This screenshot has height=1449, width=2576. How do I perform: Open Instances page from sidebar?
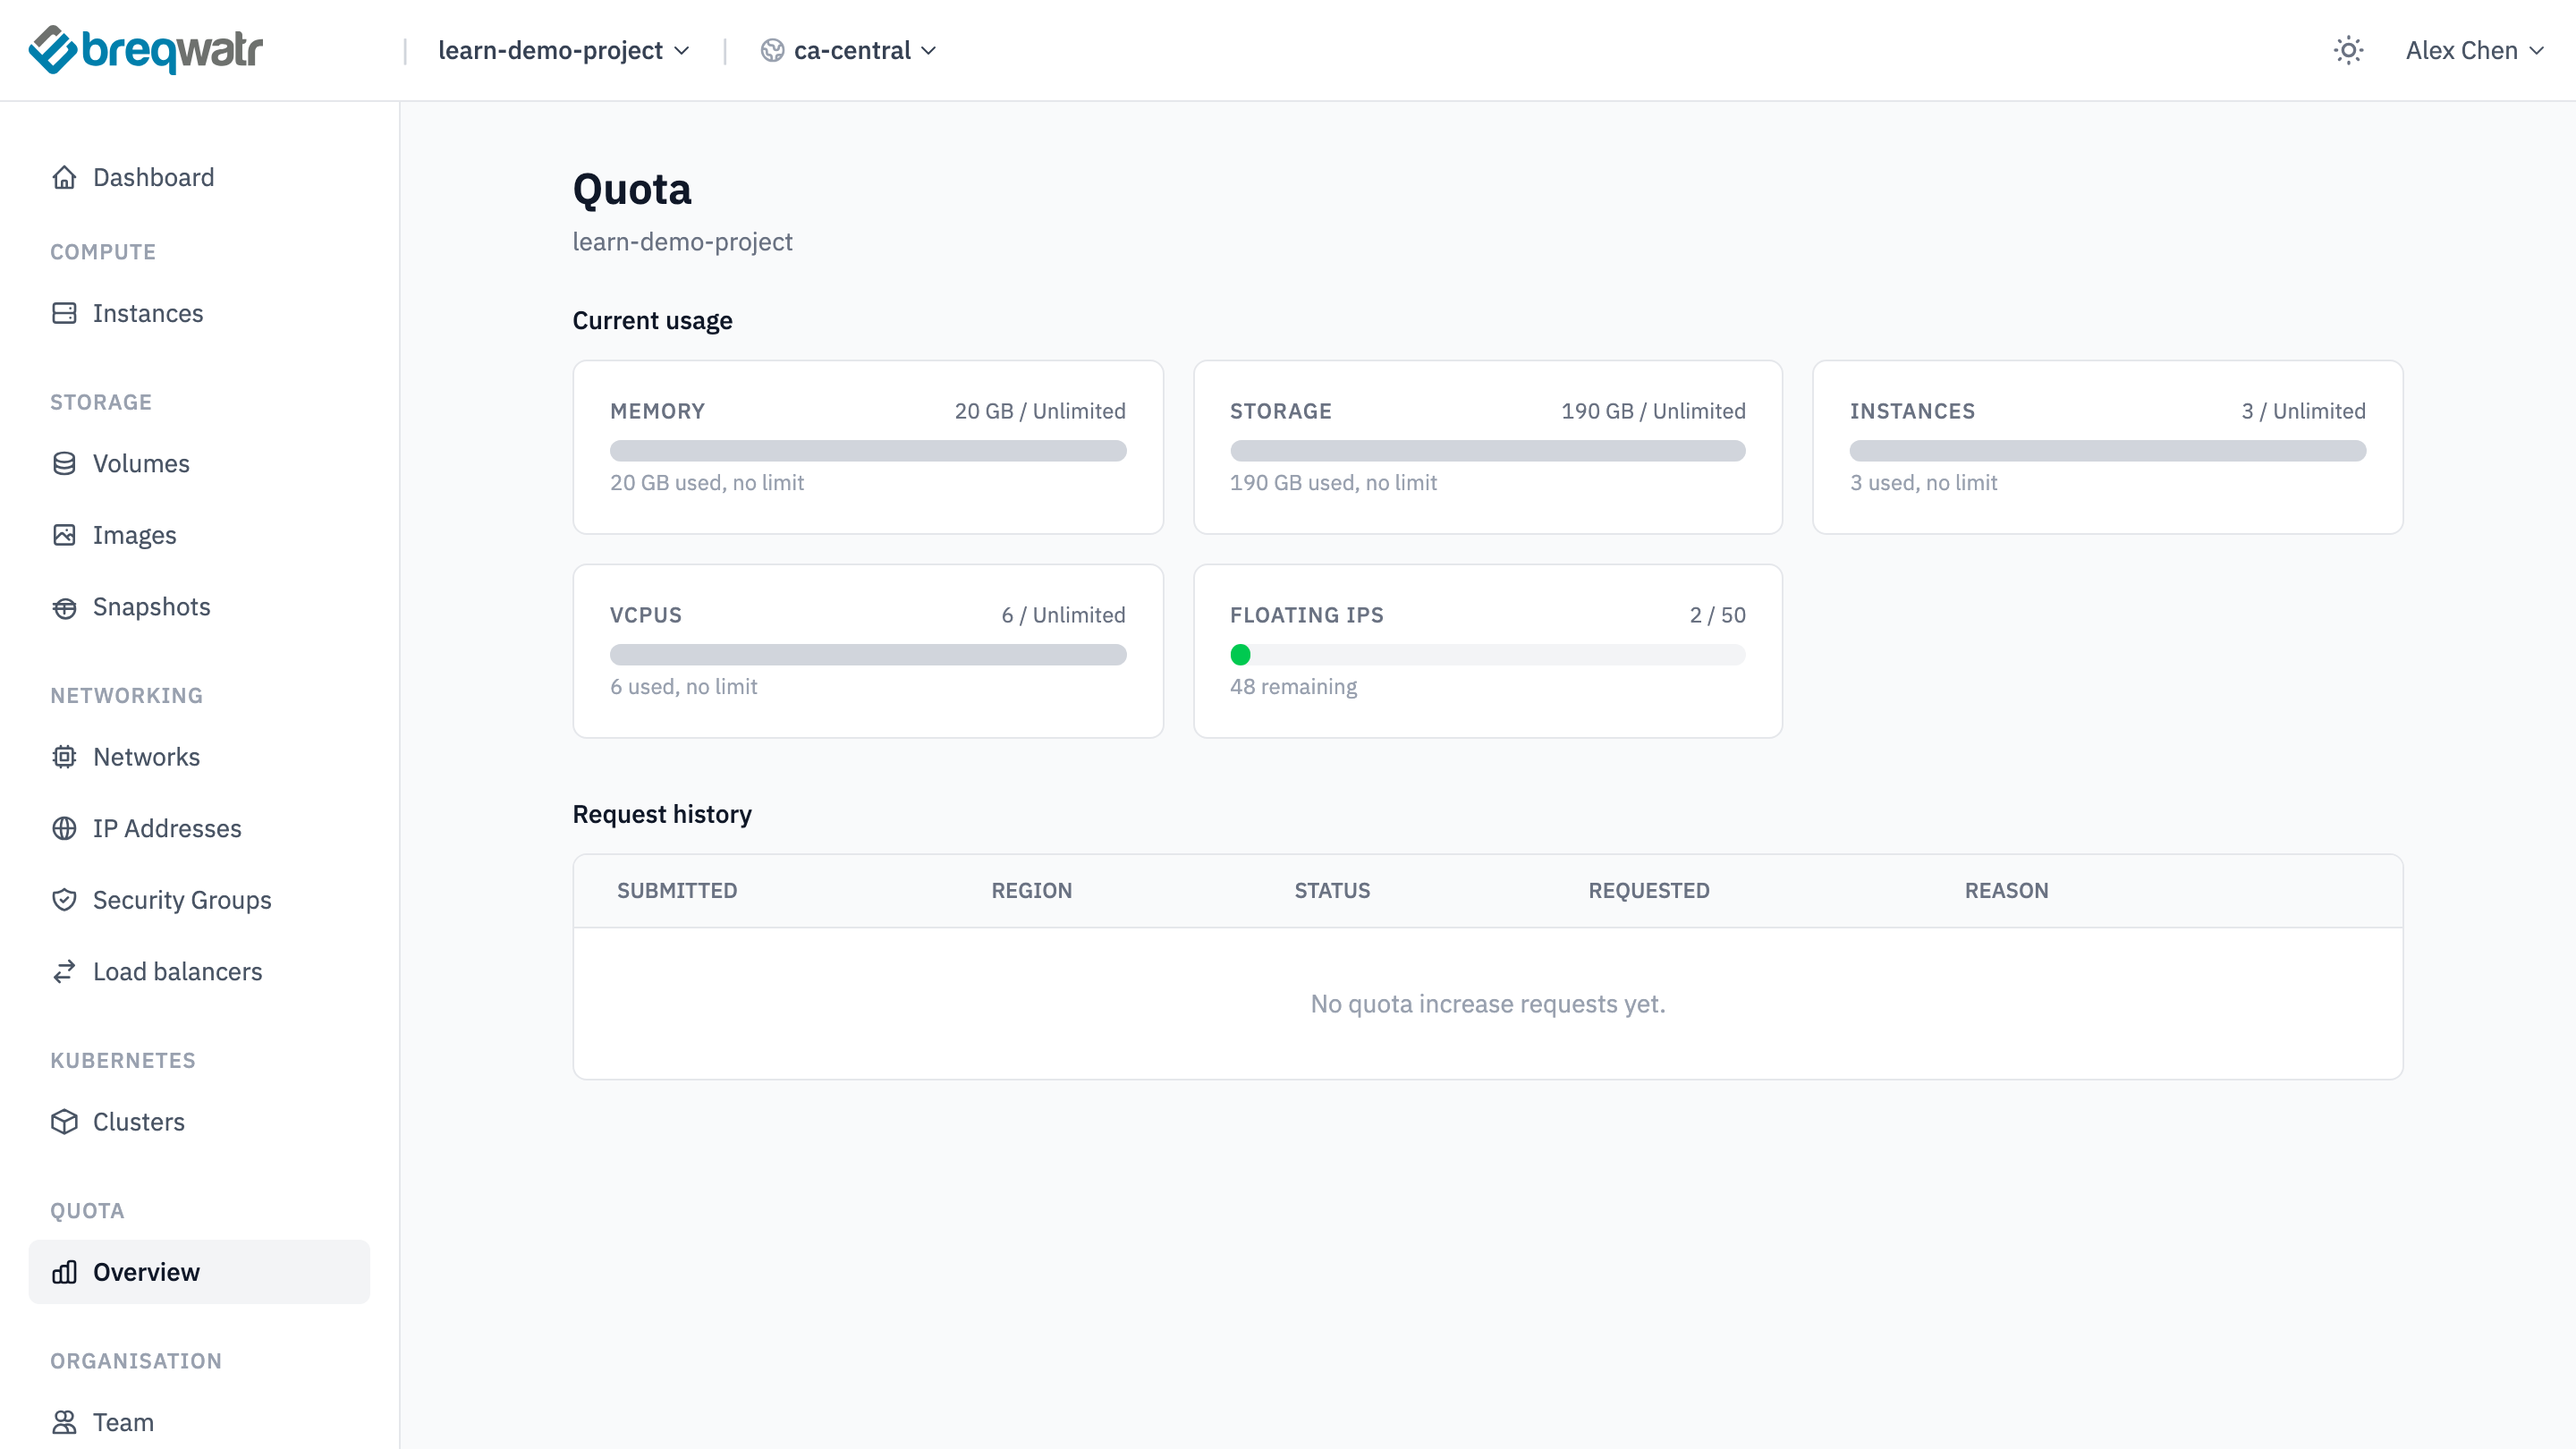pos(199,313)
